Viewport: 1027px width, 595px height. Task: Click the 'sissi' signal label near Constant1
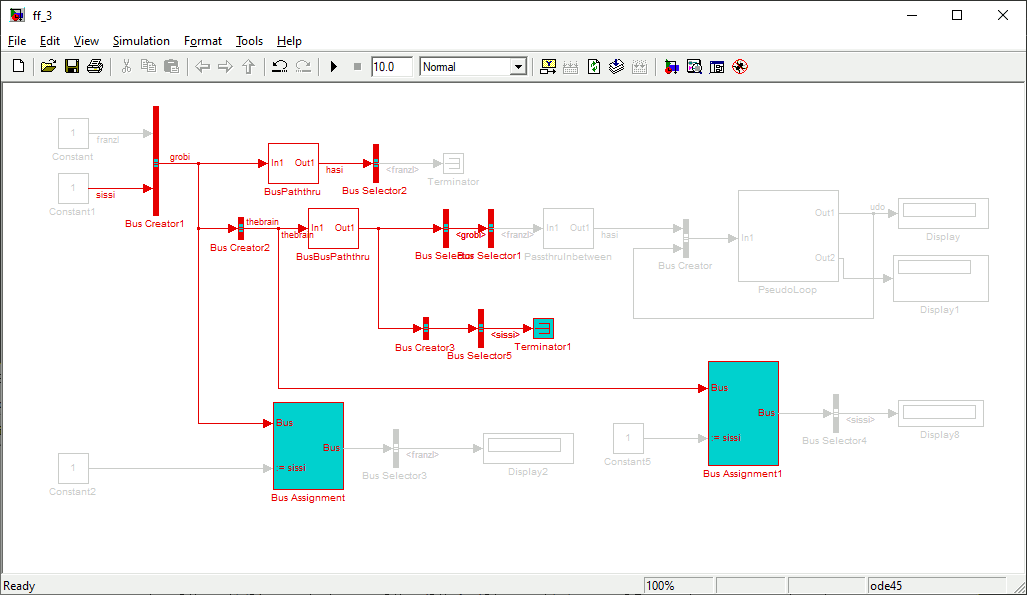(x=105, y=195)
